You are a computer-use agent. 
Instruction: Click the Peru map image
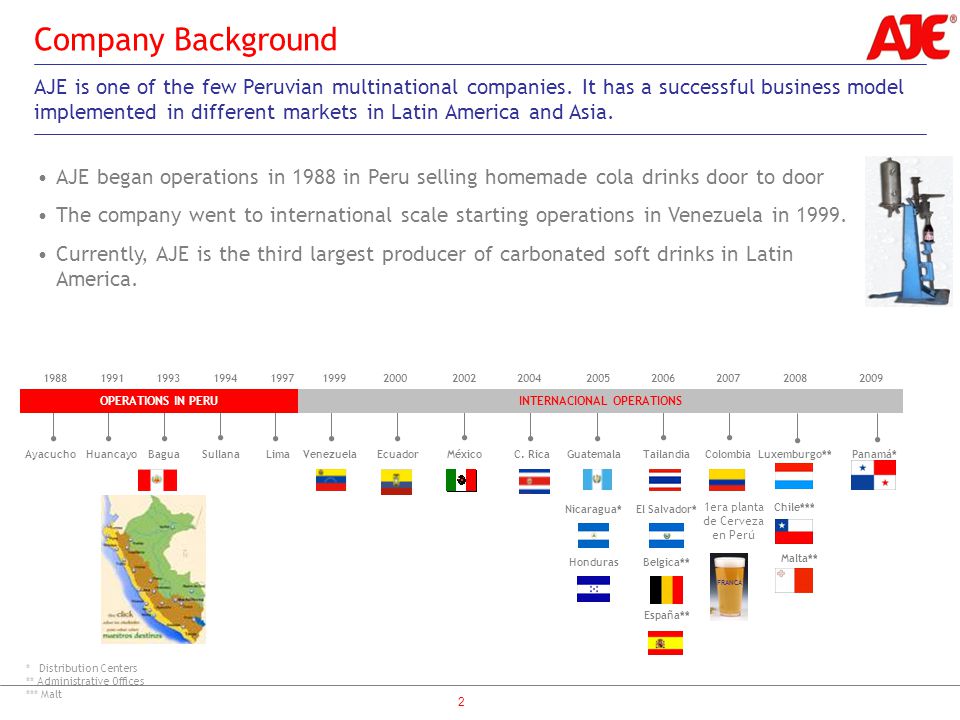point(154,569)
